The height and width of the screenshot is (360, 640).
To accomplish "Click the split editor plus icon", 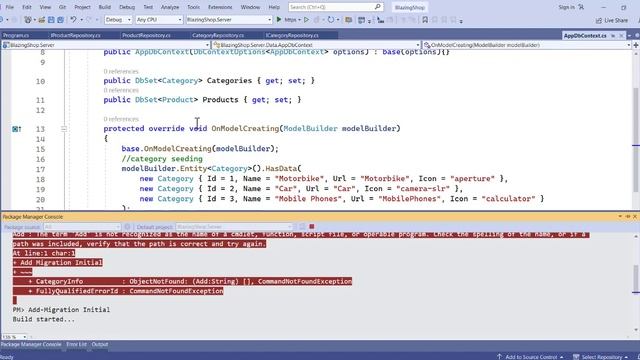I will 636,45.
